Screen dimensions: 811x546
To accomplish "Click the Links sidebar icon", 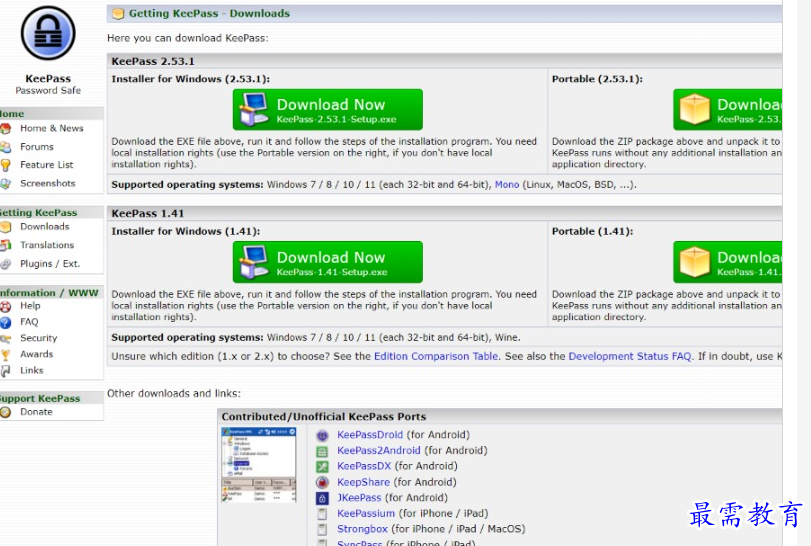I will pos(6,371).
